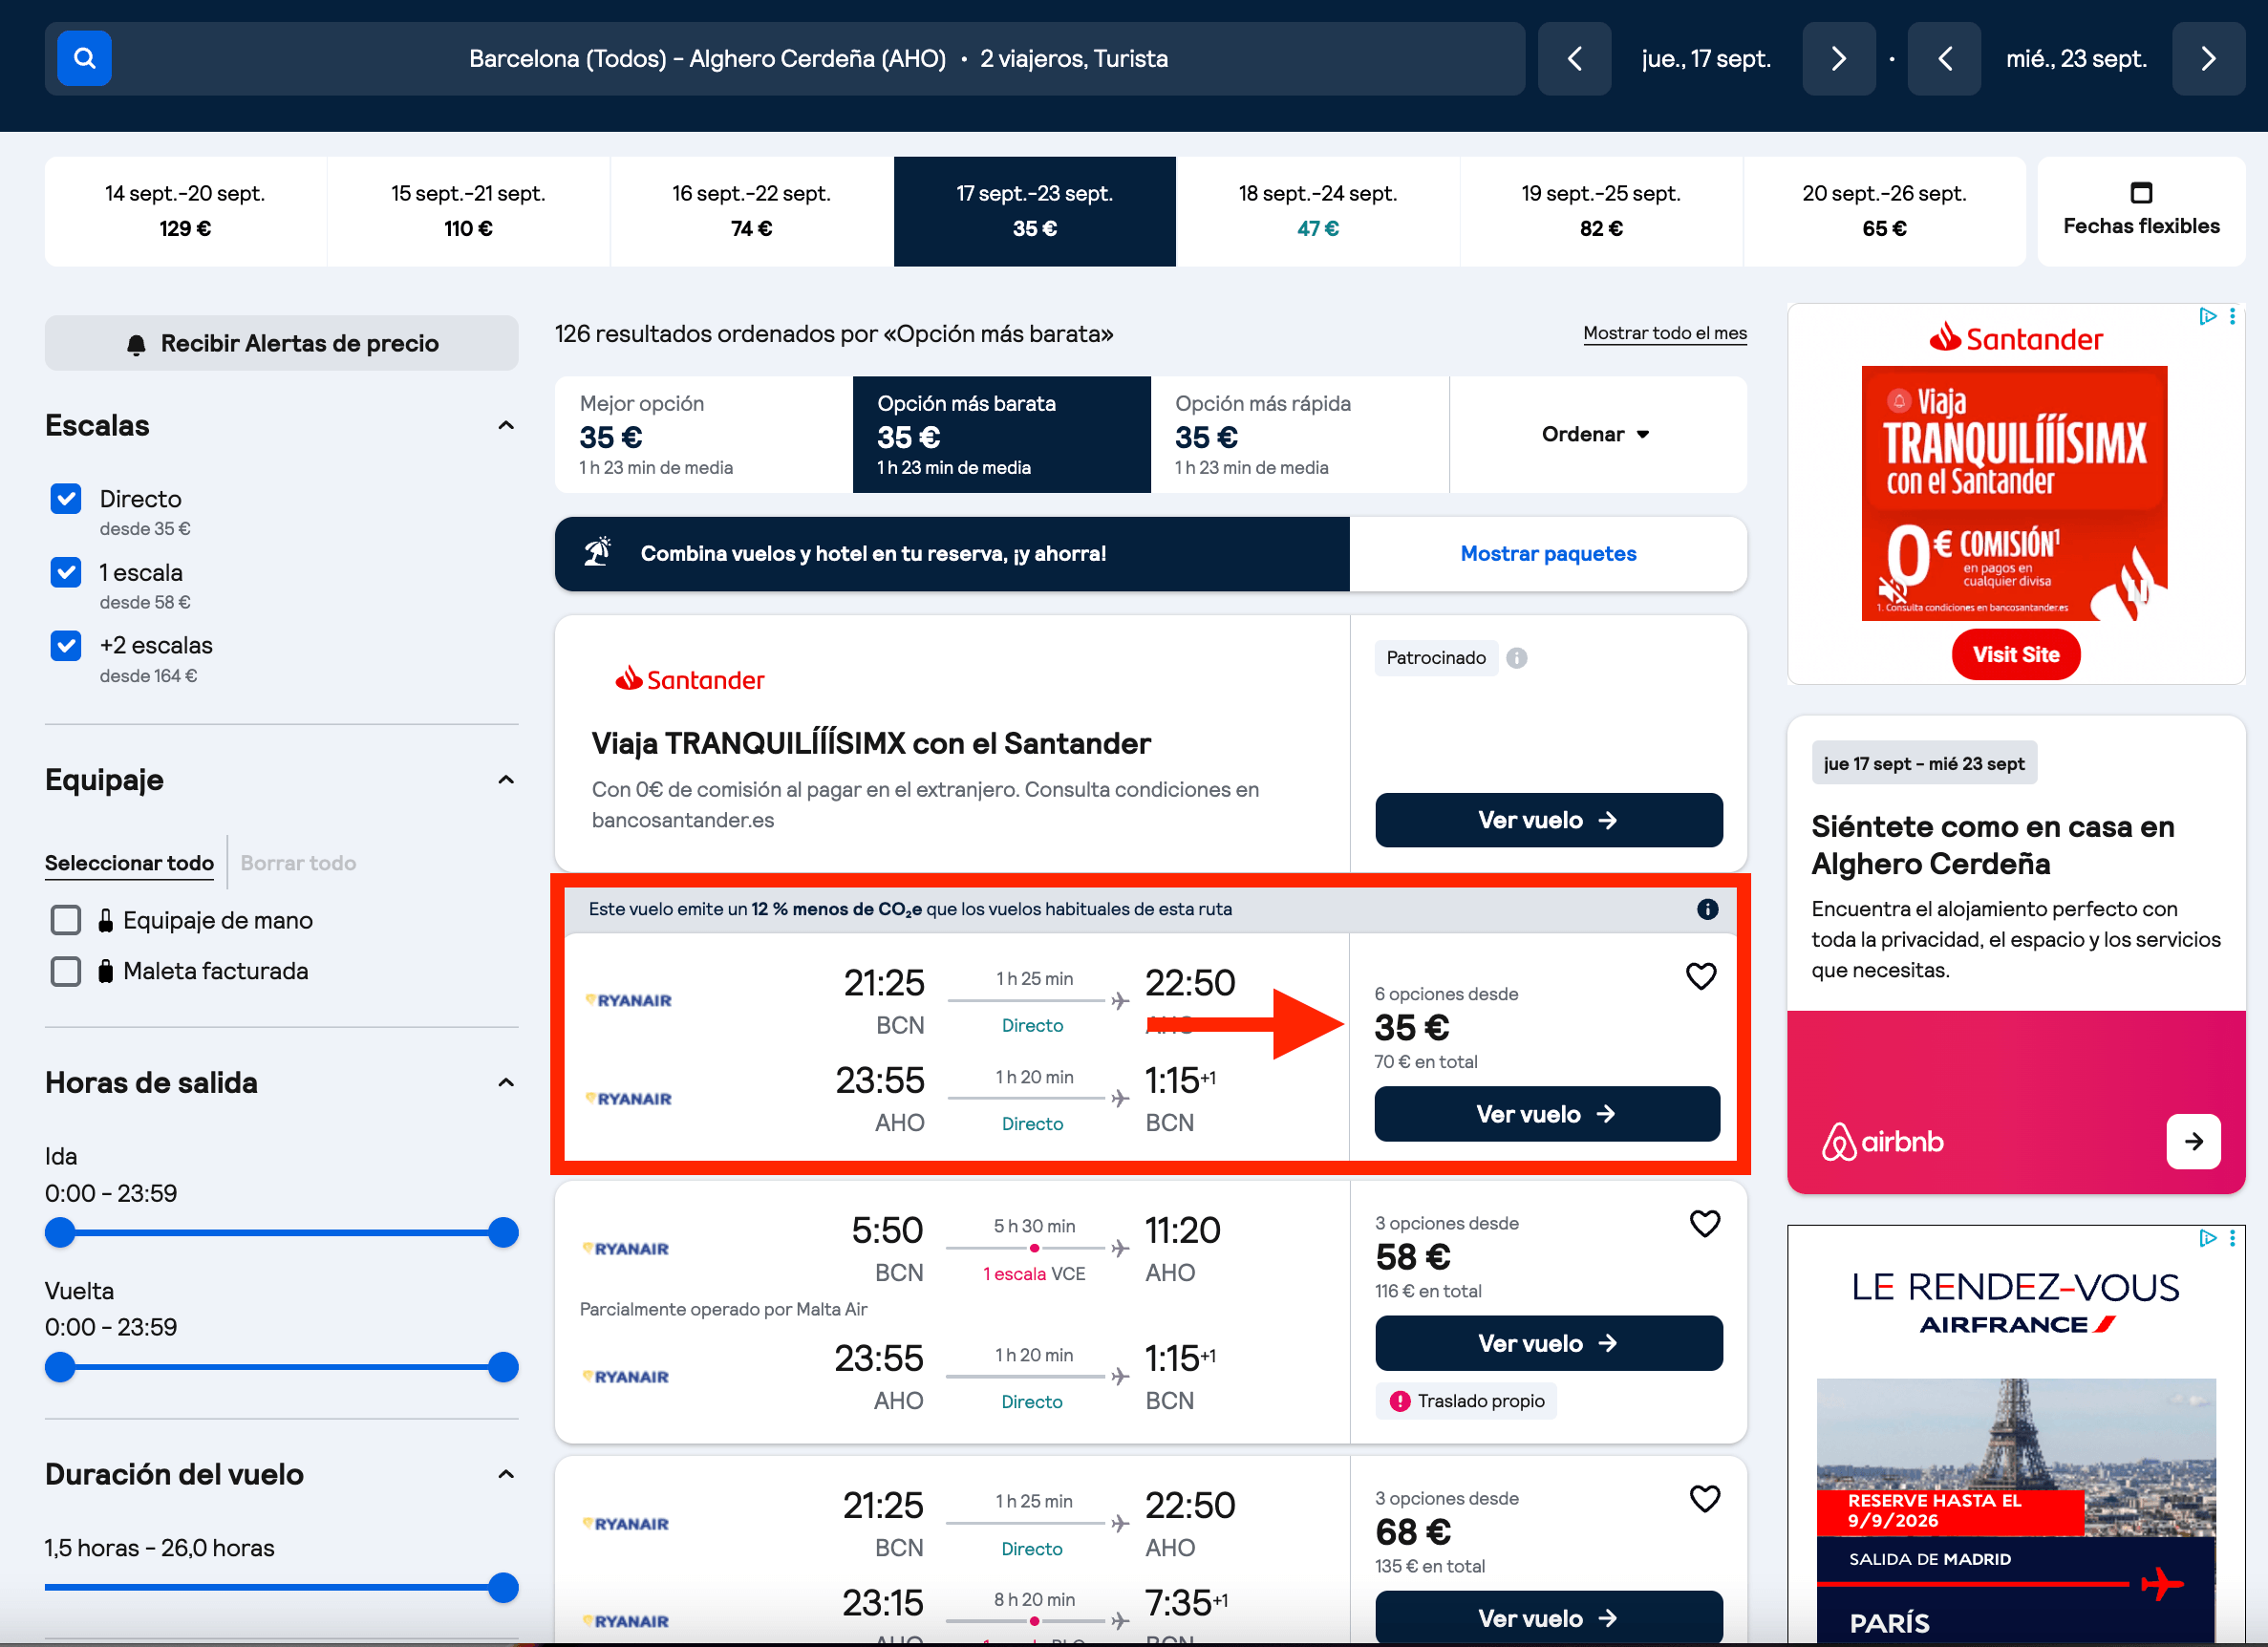Open the Fechas flexibles option
The width and height of the screenshot is (2268, 1647).
click(x=2141, y=211)
